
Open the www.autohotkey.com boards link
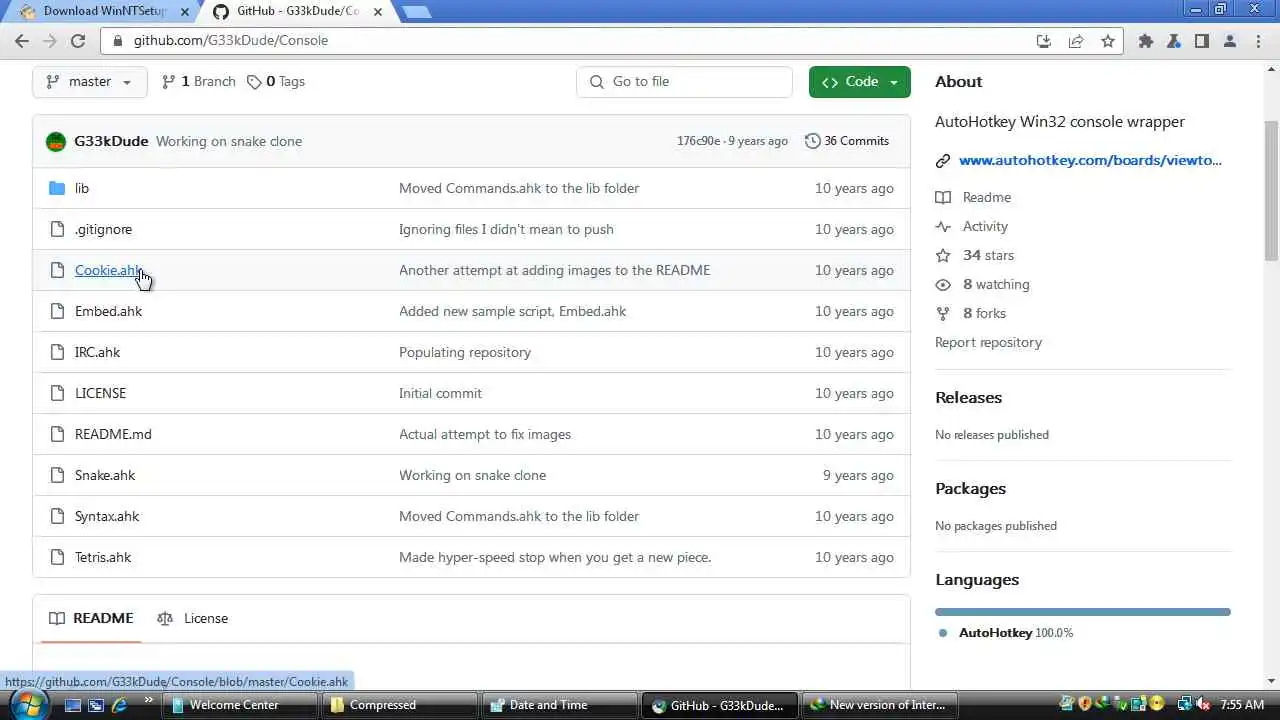[x=1090, y=160]
